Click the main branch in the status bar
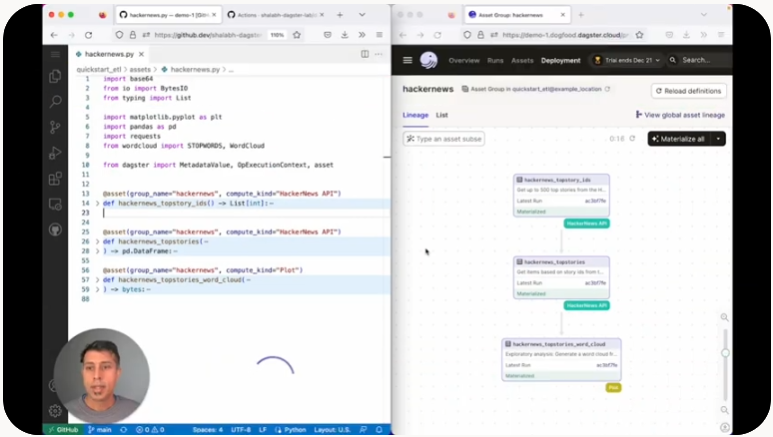This screenshot has width=773, height=437. pyautogui.click(x=100, y=430)
